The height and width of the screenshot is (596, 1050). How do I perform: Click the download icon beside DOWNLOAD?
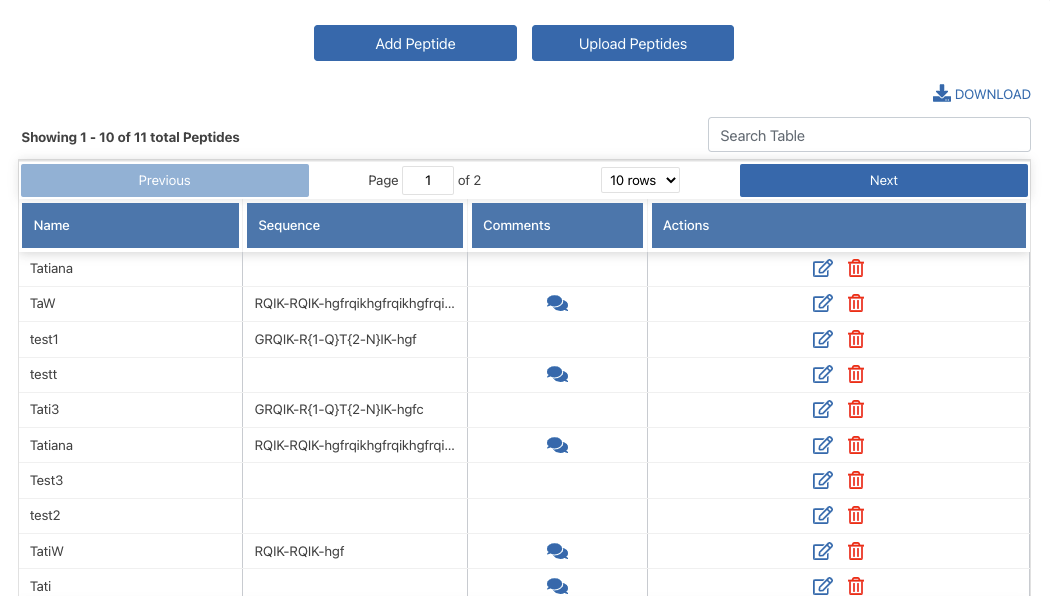[941, 94]
